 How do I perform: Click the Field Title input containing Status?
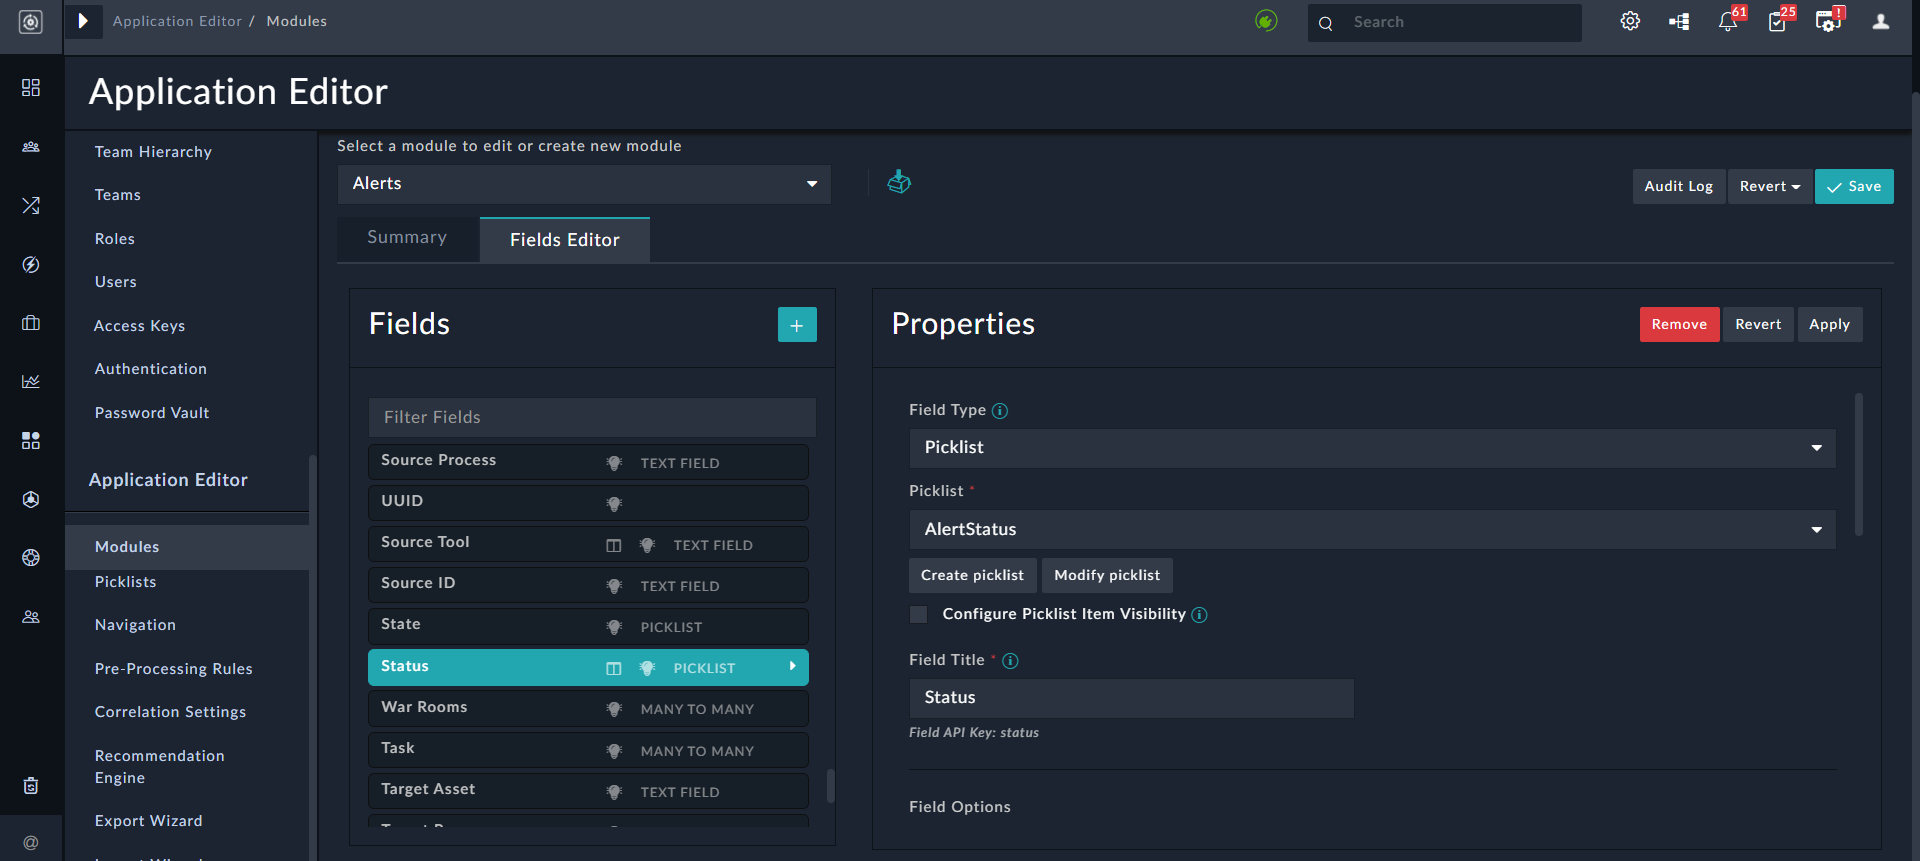(1131, 698)
